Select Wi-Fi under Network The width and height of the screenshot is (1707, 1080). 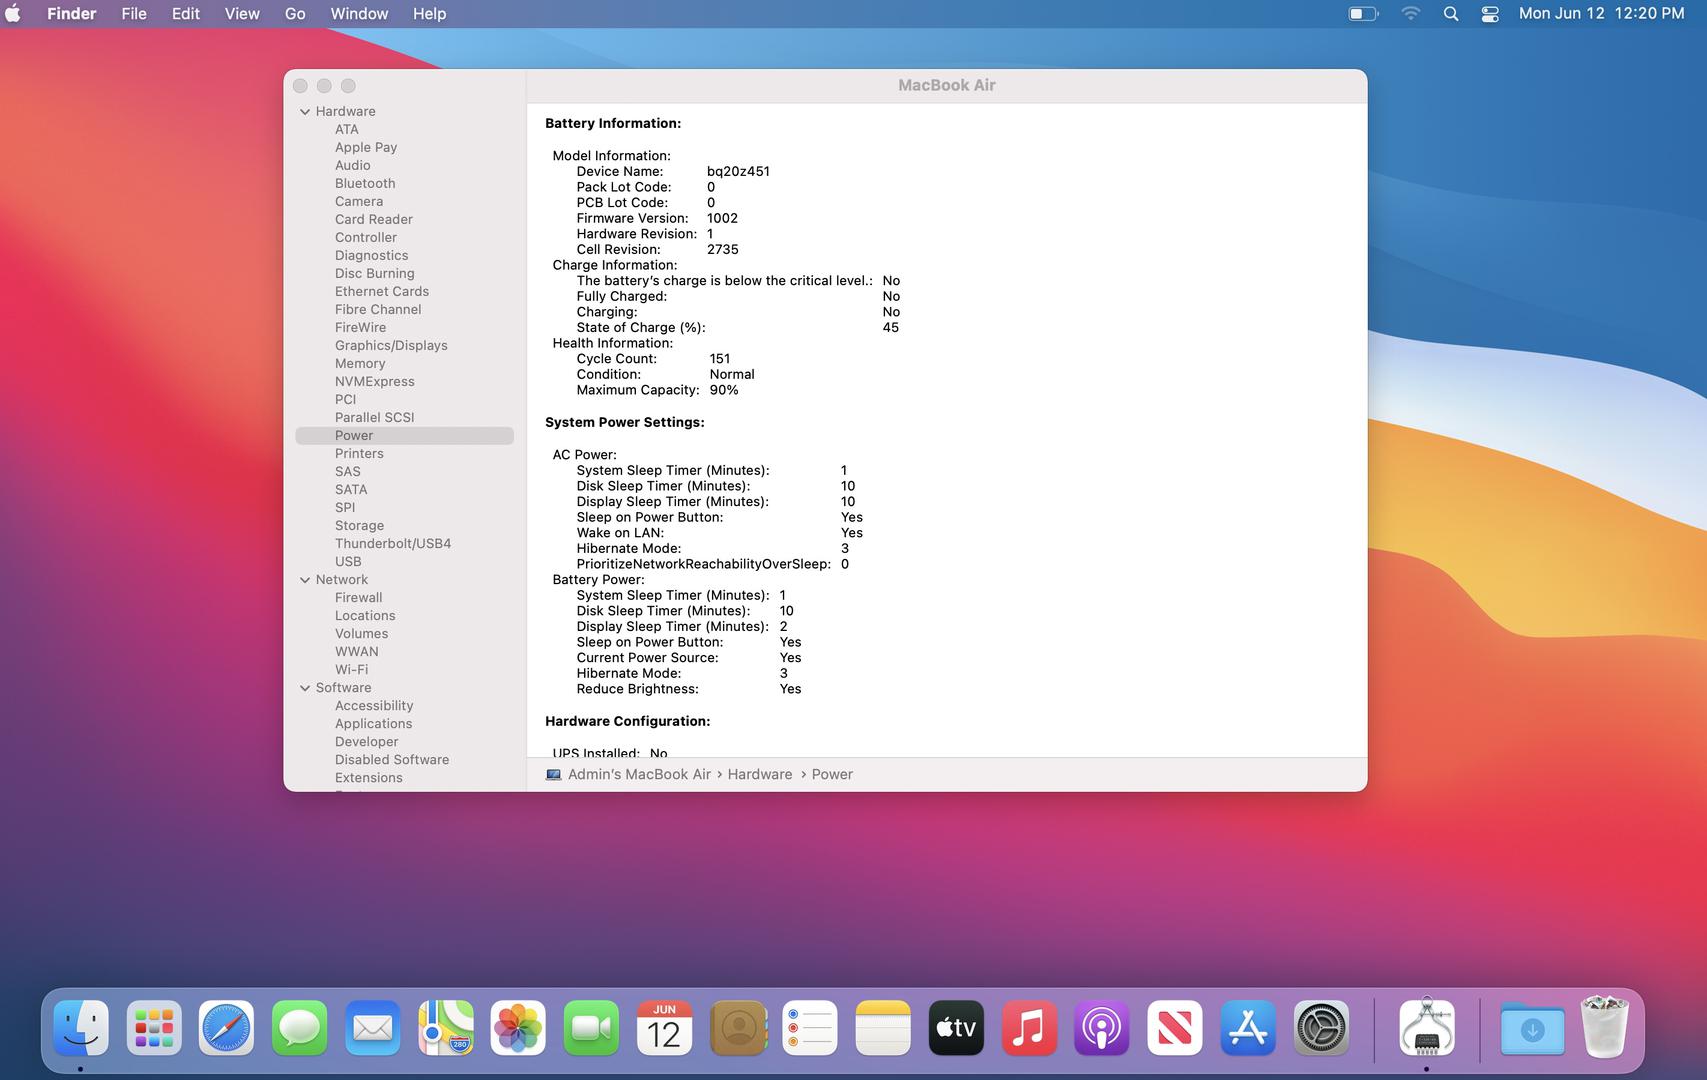(351, 670)
